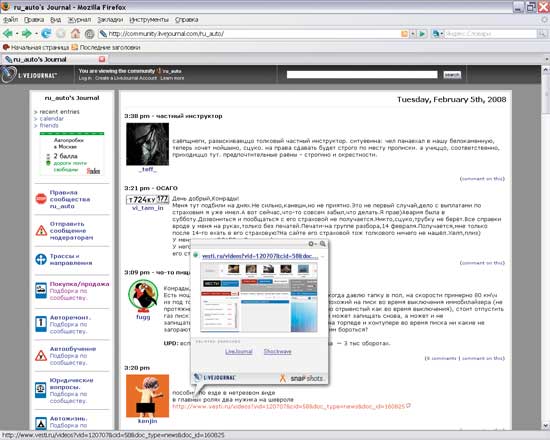
Task: Open the vesti.ru link in the popup header
Action: 260,256
